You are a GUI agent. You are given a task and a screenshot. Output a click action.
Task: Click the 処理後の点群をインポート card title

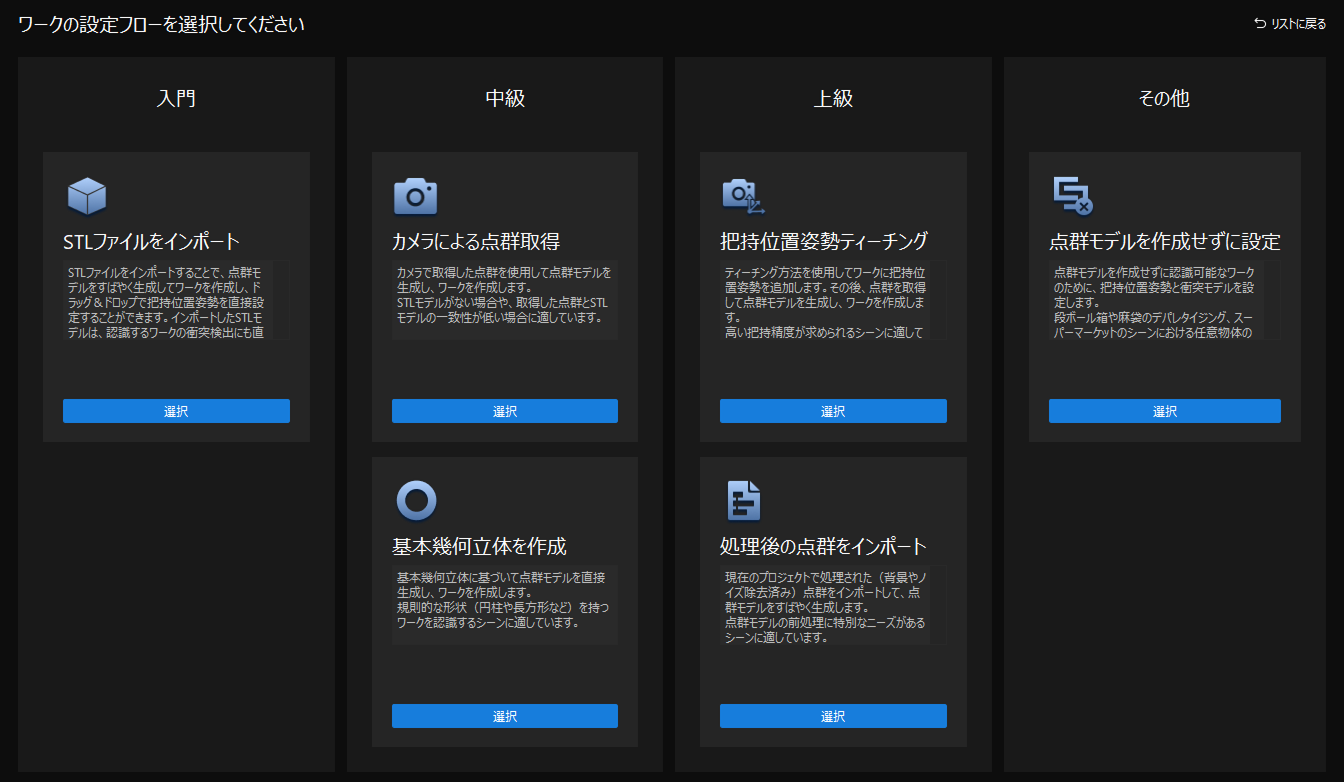tap(823, 547)
